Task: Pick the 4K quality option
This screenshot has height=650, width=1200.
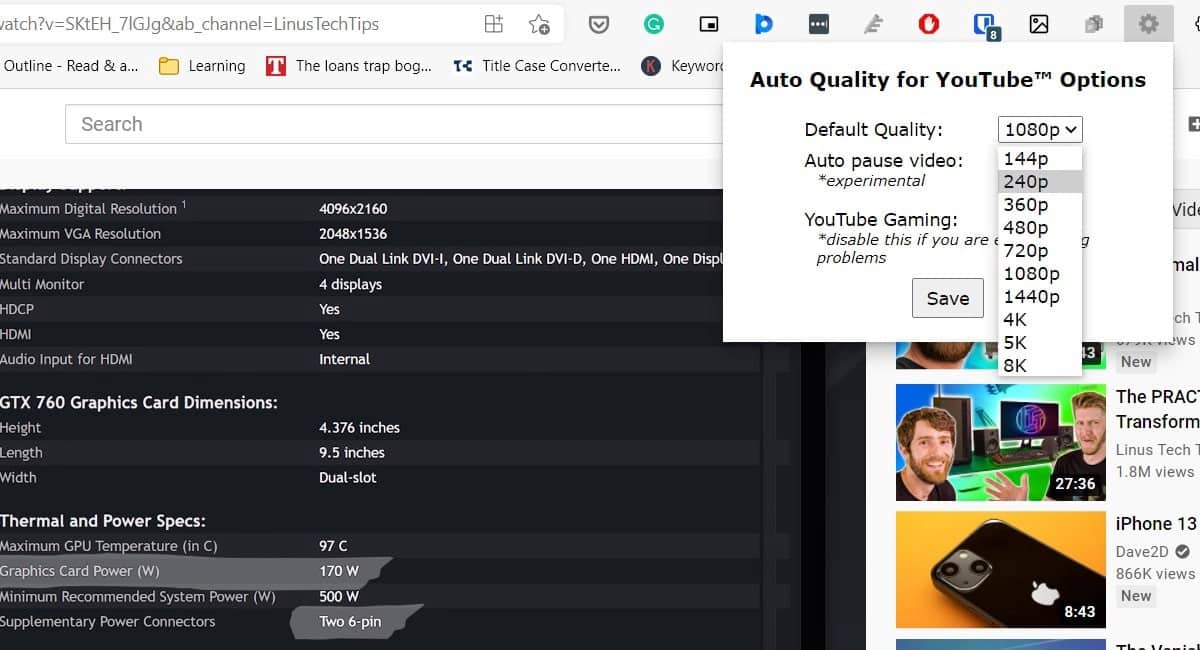Action: click(1015, 319)
